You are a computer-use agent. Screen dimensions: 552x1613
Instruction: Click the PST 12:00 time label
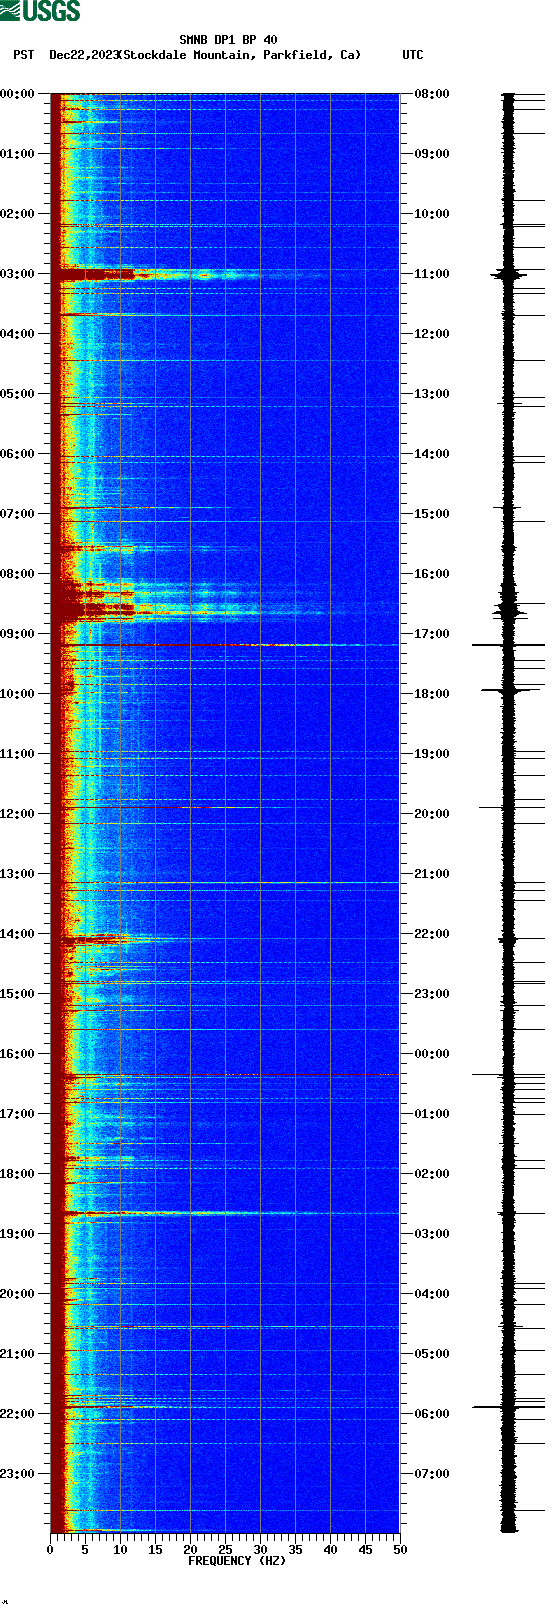(x=18, y=814)
